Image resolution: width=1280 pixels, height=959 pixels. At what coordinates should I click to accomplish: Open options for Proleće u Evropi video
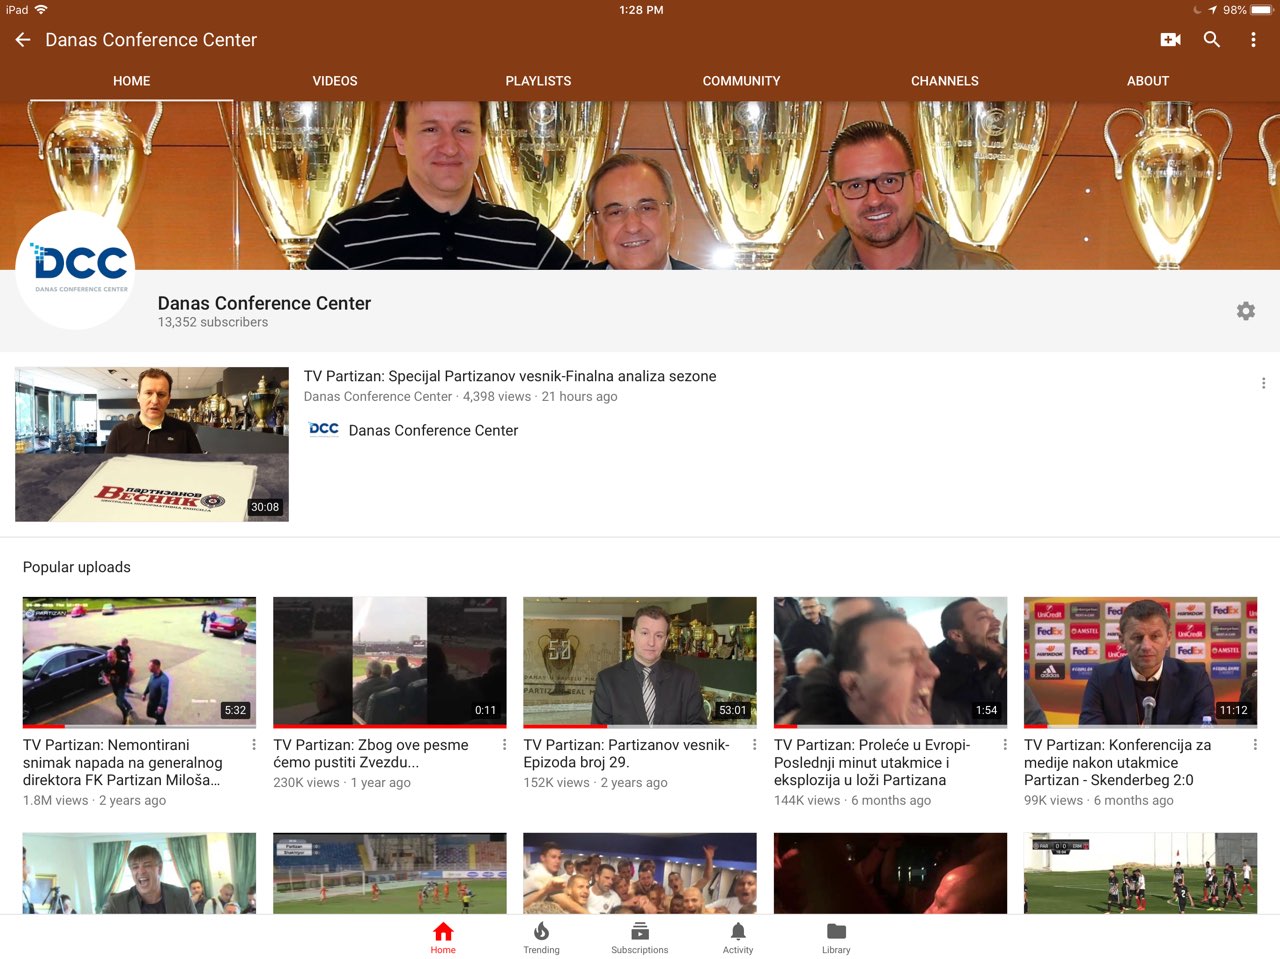[x=1005, y=745]
